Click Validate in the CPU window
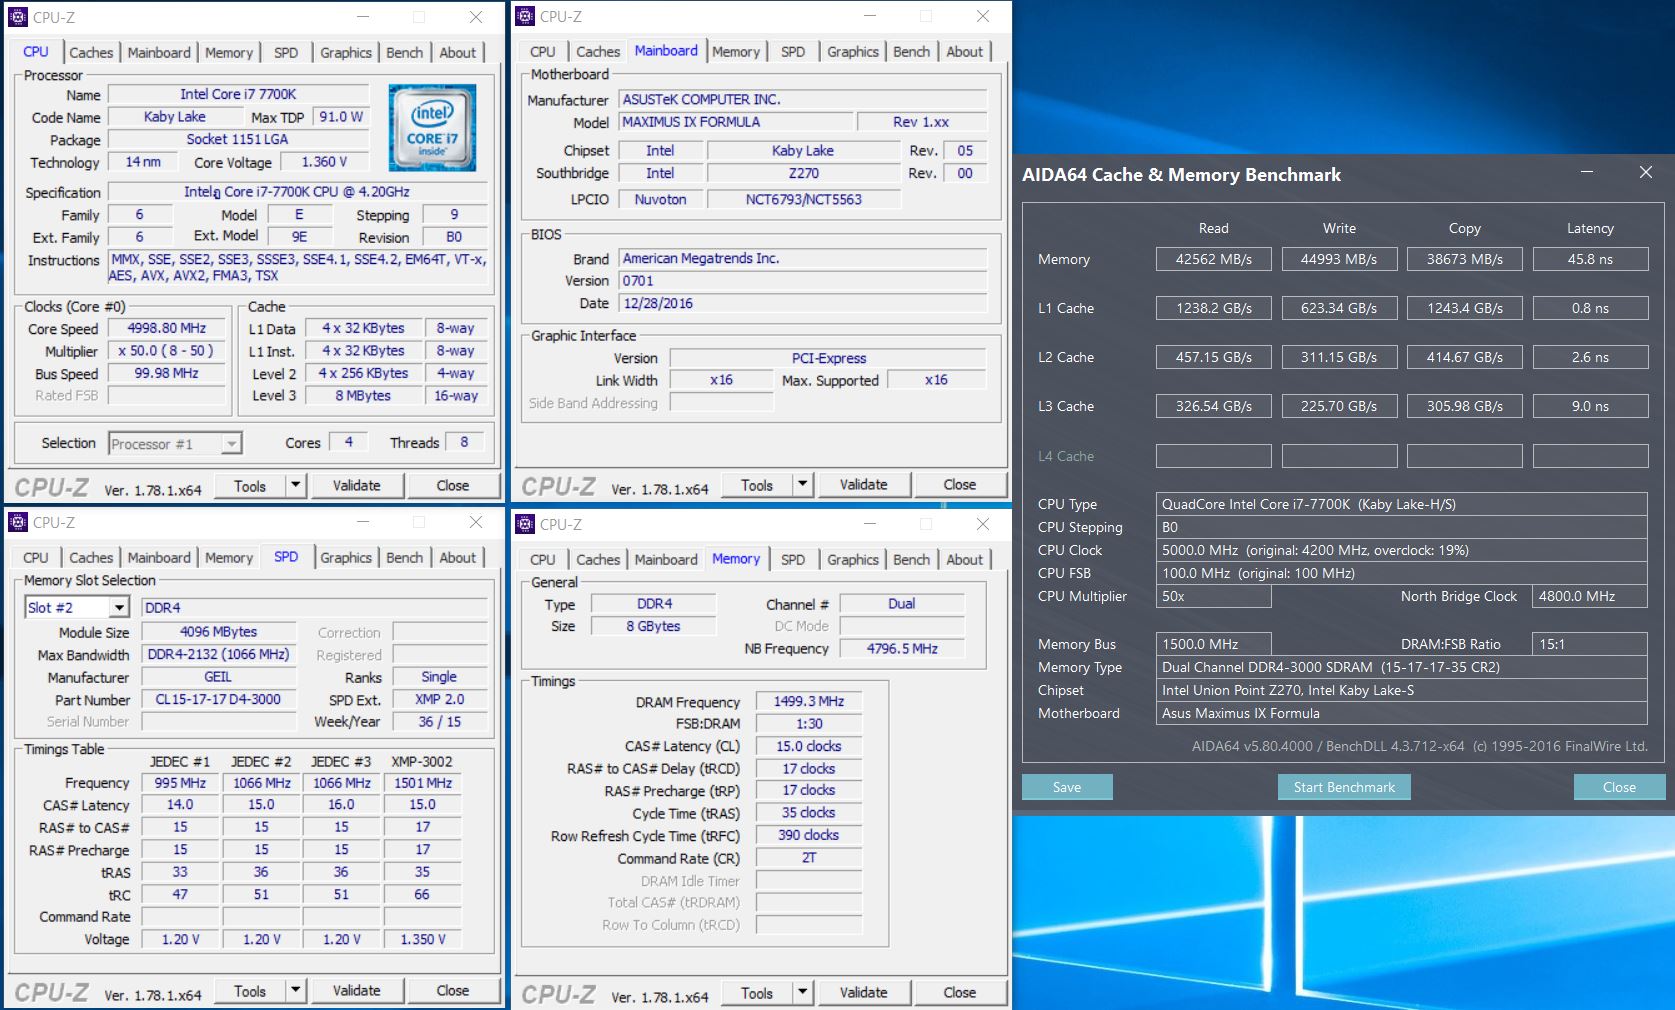 [x=356, y=485]
